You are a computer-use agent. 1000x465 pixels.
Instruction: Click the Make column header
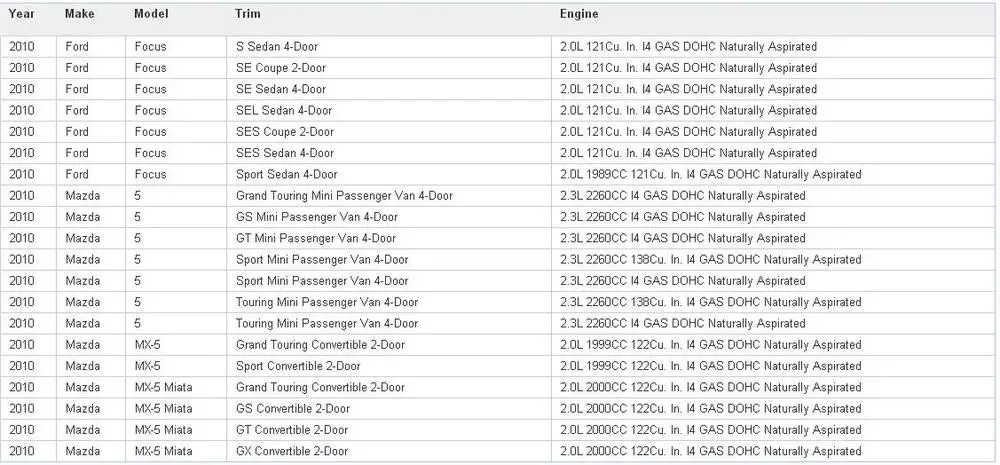pyautogui.click(x=80, y=14)
